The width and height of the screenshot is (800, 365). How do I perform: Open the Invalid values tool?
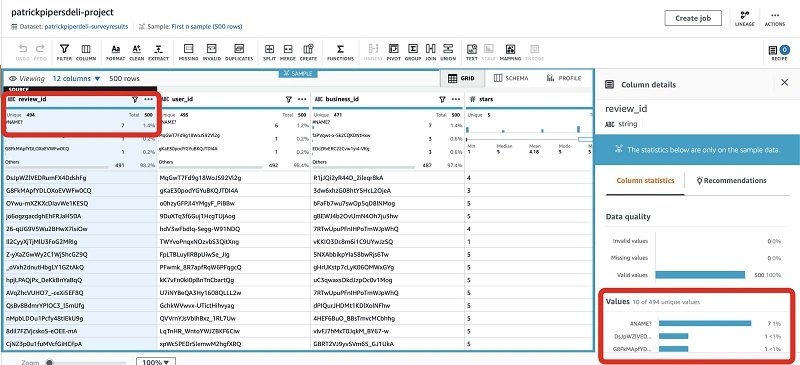[x=212, y=53]
